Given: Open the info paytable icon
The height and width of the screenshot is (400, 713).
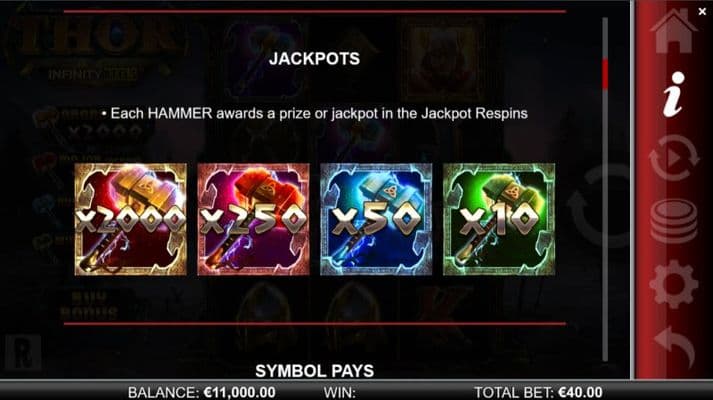Looking at the screenshot, I should [x=674, y=95].
